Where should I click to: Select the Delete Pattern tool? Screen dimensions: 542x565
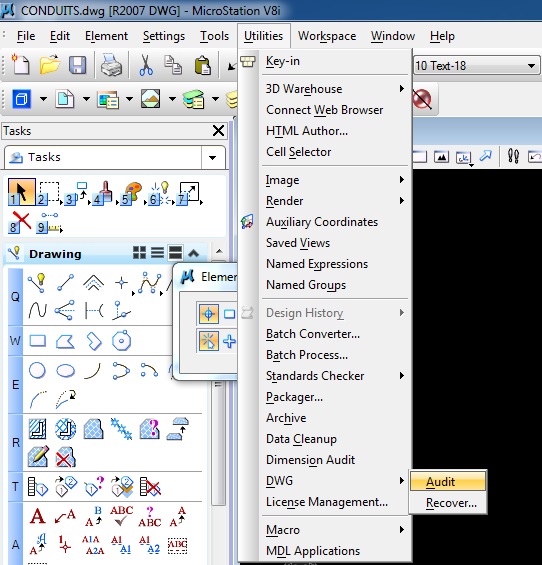point(65,457)
